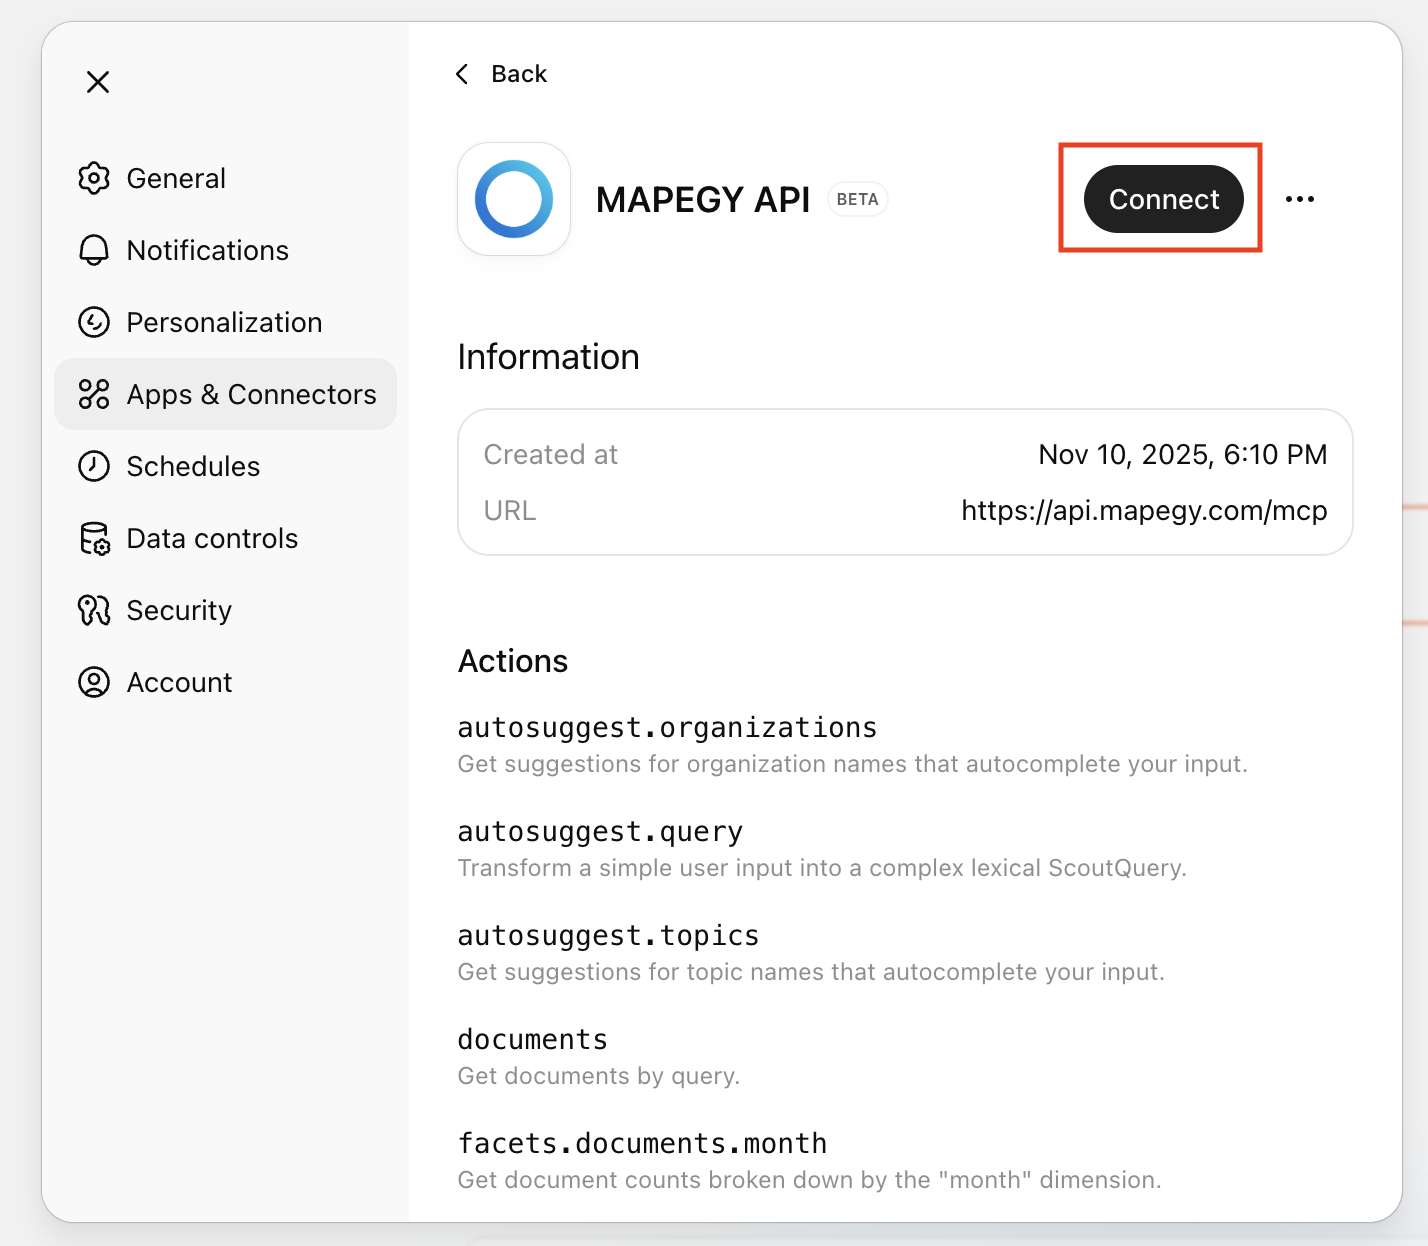1428x1246 pixels.
Task: Select the autosuggest.query action
Action: [x=600, y=832]
